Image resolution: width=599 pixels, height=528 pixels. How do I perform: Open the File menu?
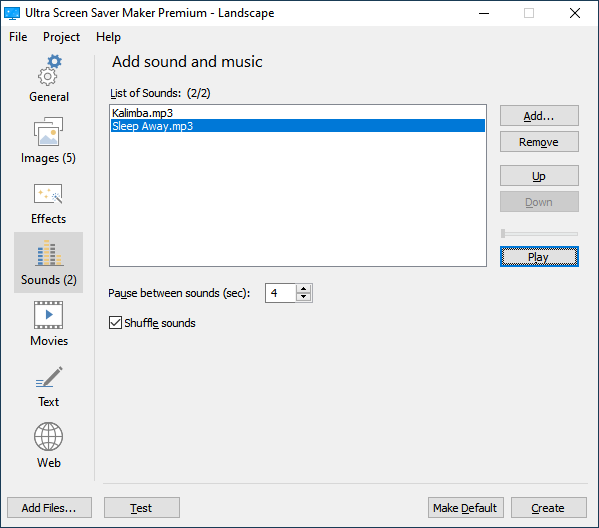(18, 37)
